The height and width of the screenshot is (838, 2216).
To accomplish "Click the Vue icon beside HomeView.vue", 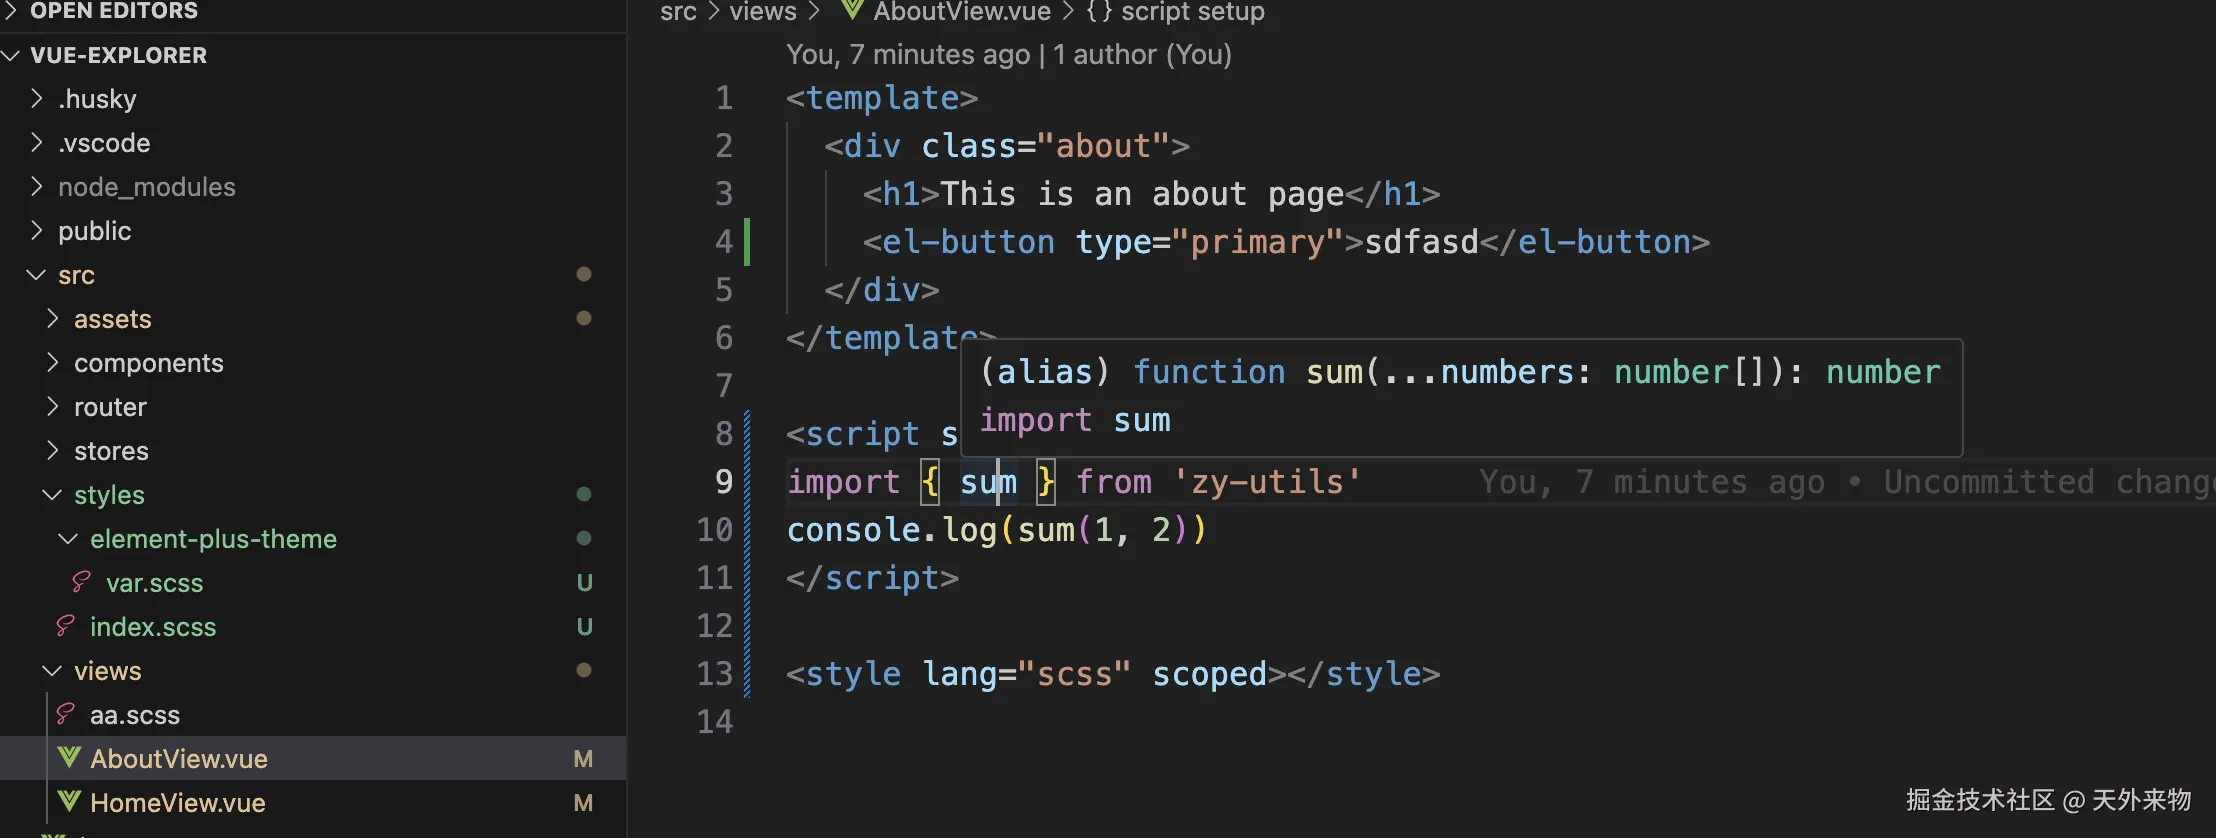I will pos(69,802).
